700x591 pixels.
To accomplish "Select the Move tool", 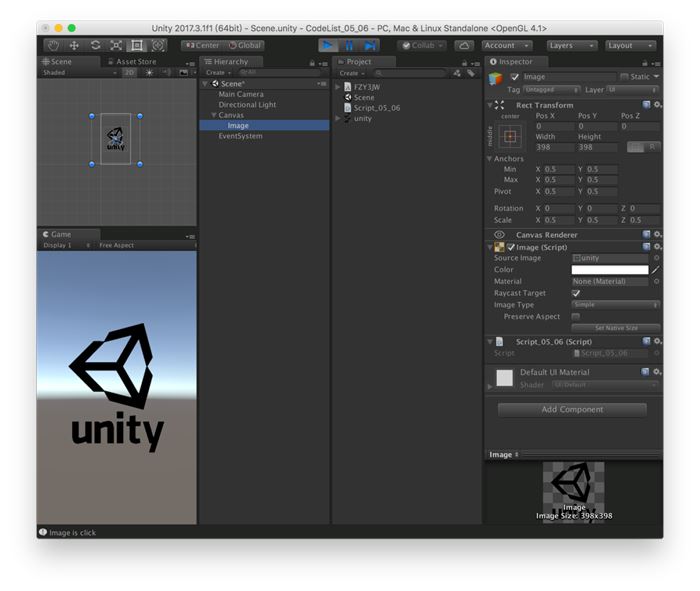I will pyautogui.click(x=74, y=45).
